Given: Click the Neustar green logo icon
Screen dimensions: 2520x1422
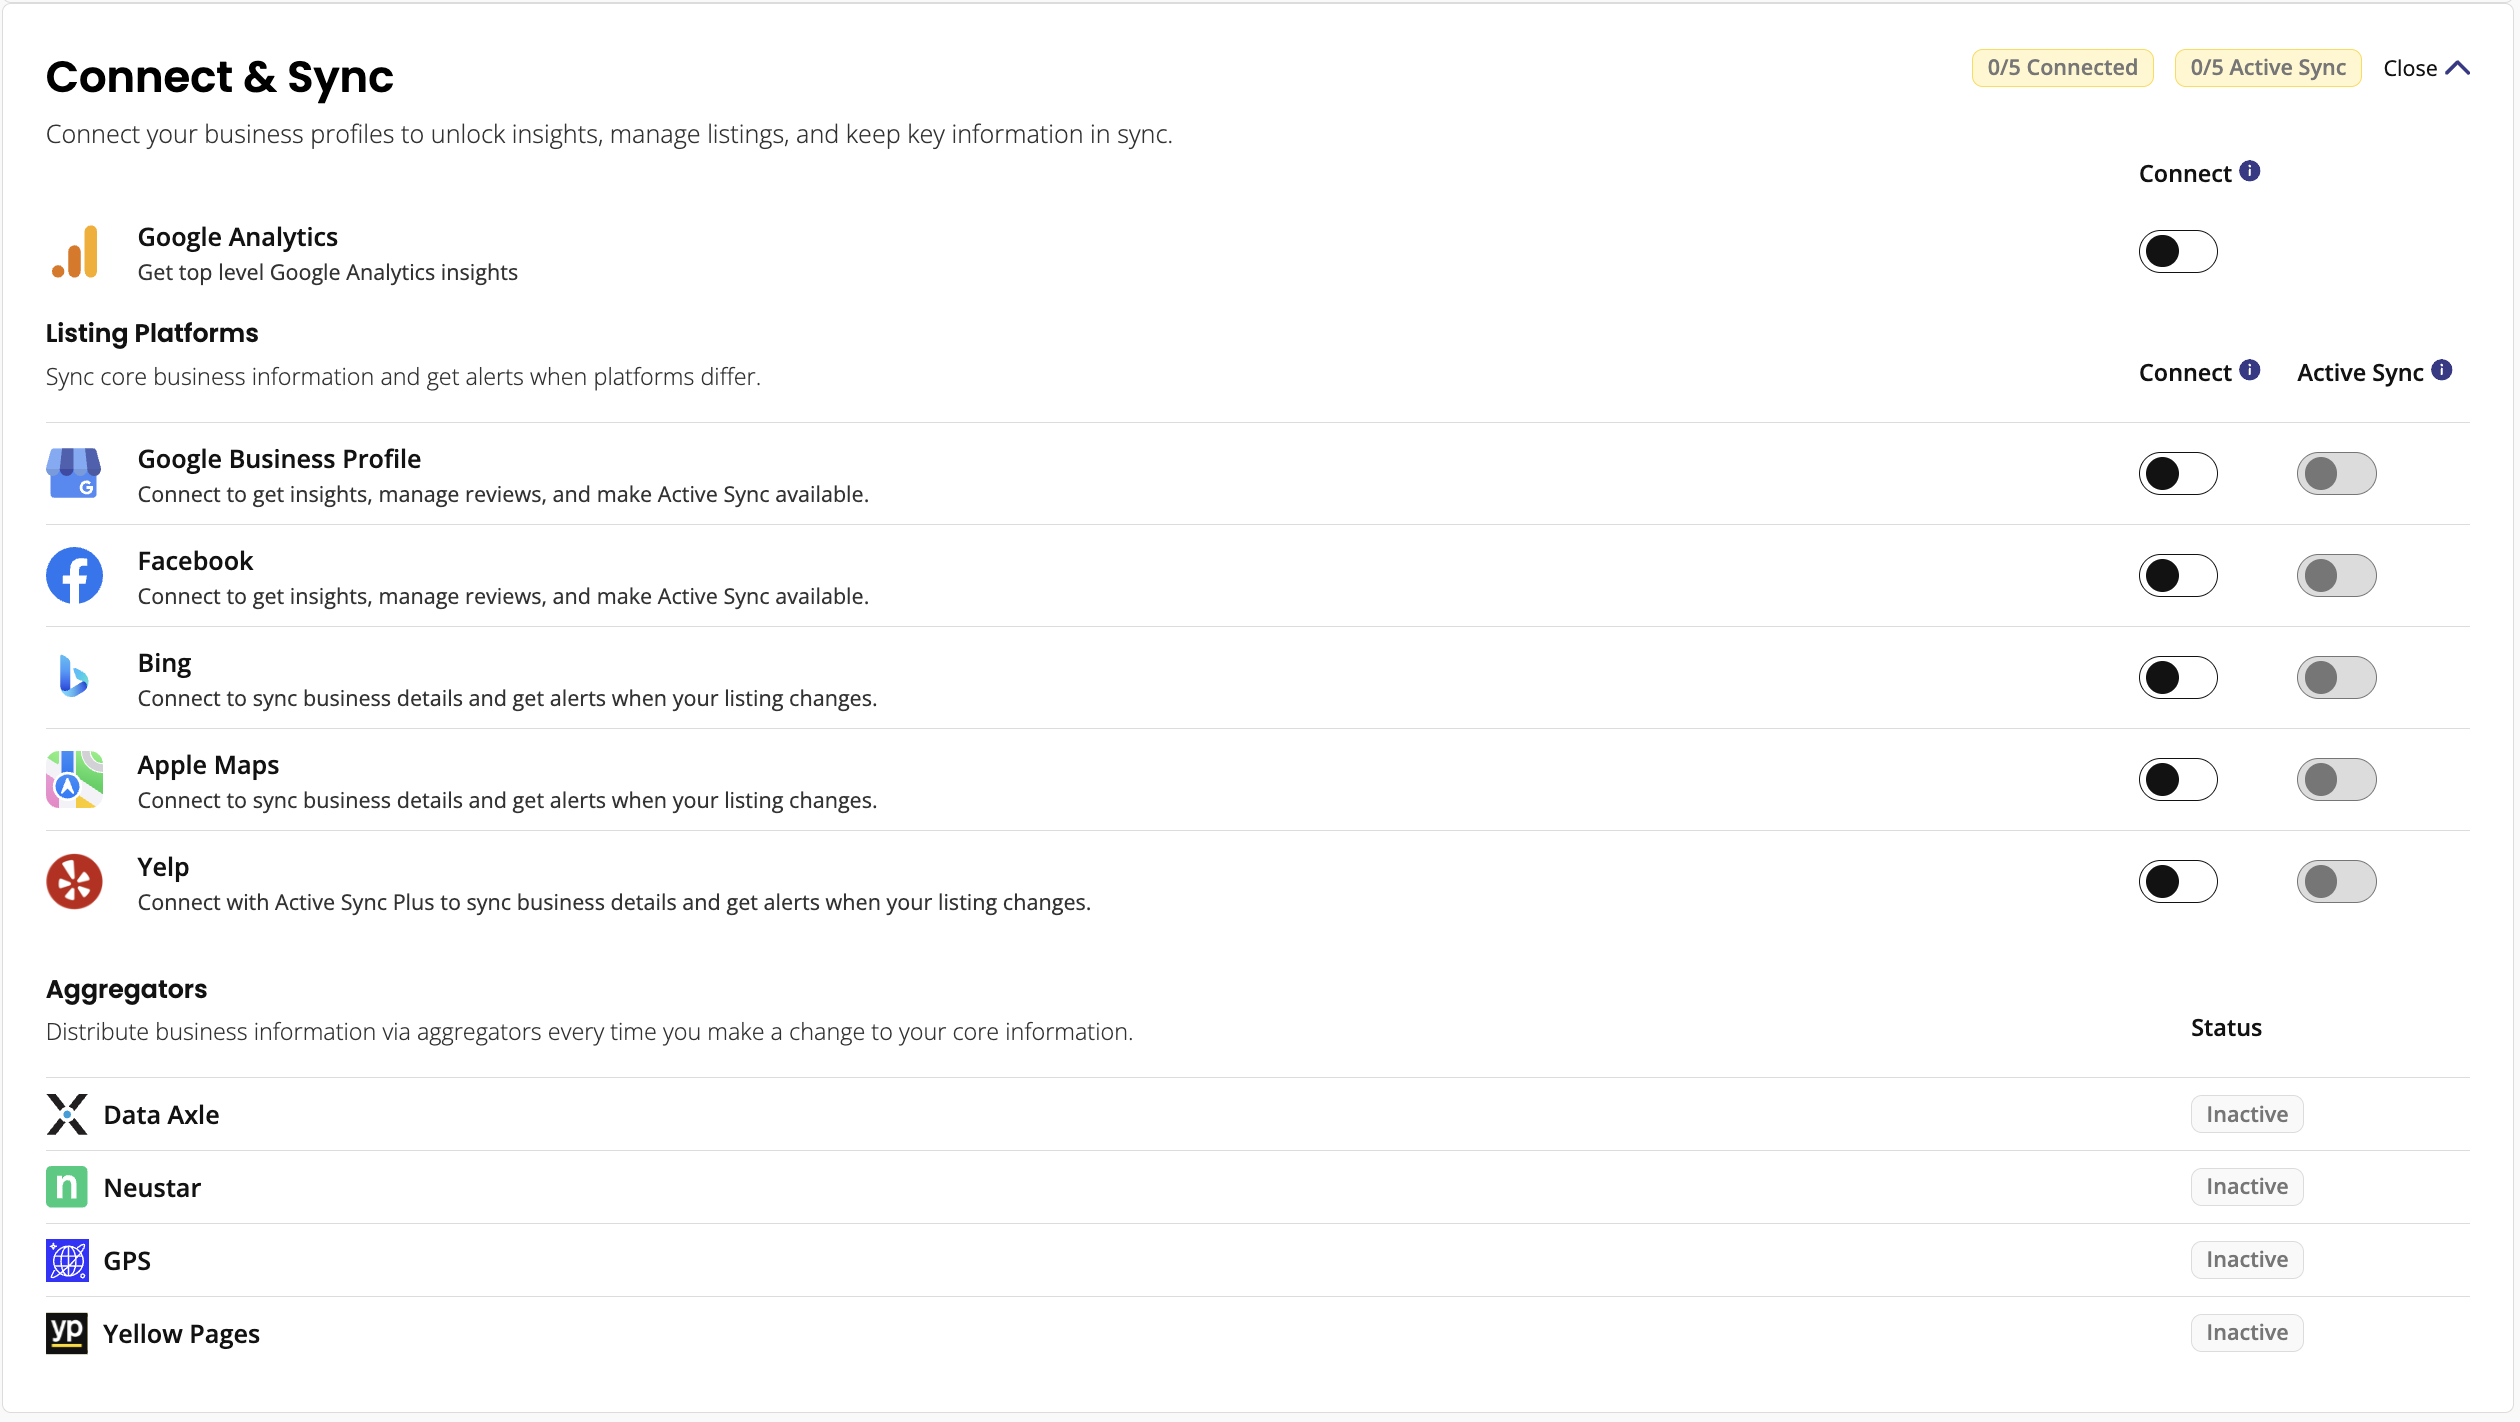Looking at the screenshot, I should pyautogui.click(x=67, y=1187).
